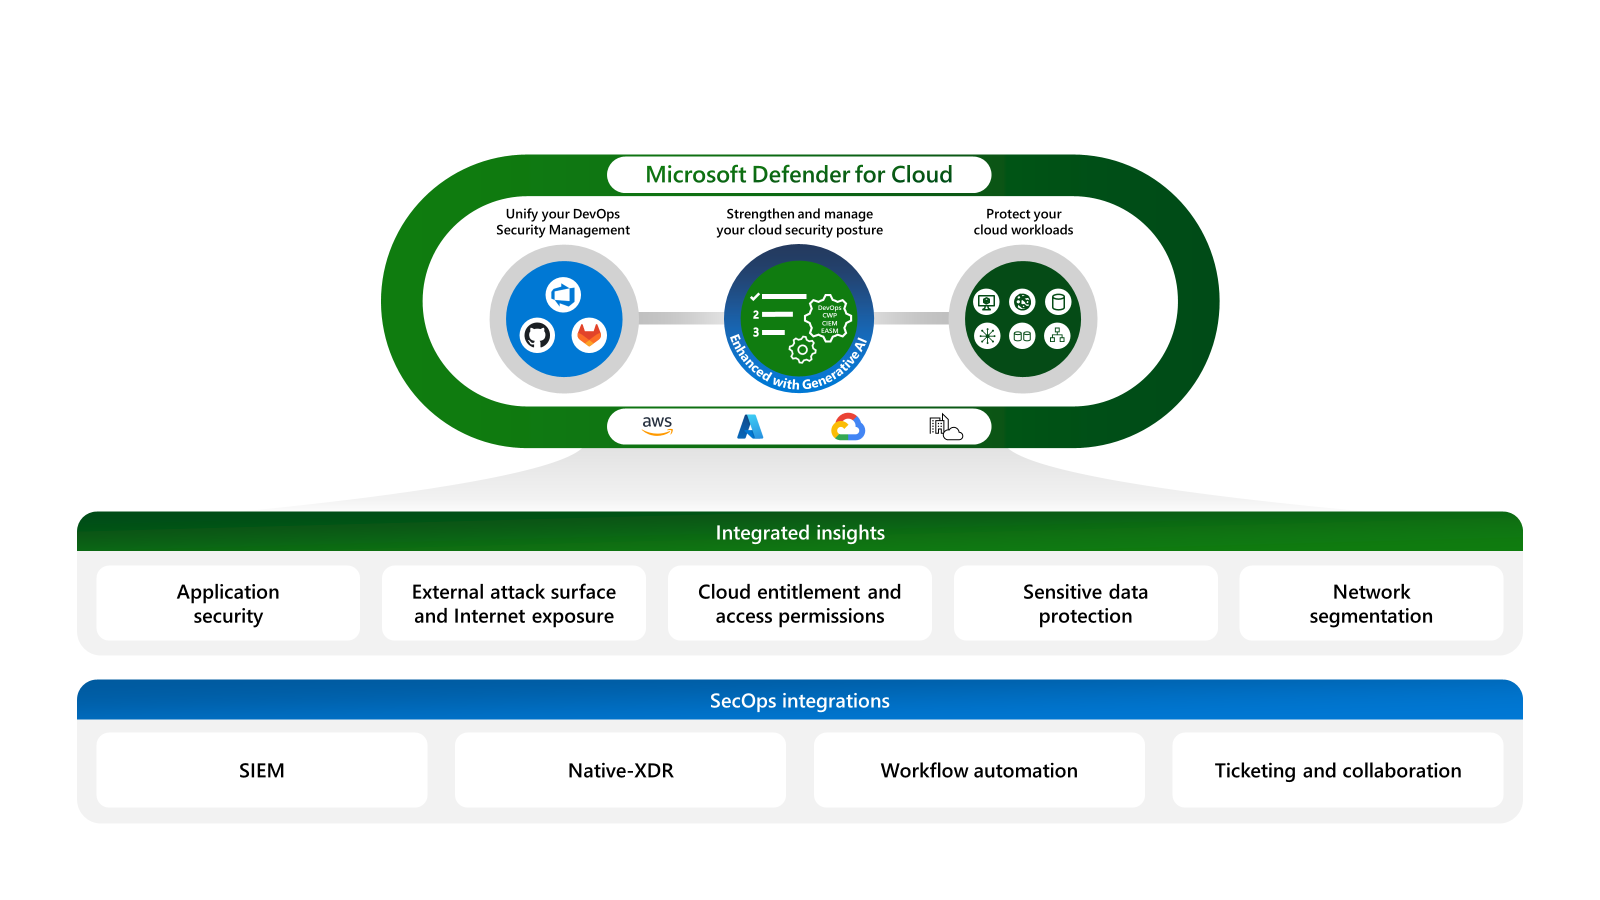Select the AWS logo icon
Image resolution: width=1600 pixels, height=900 pixels.
[655, 425]
